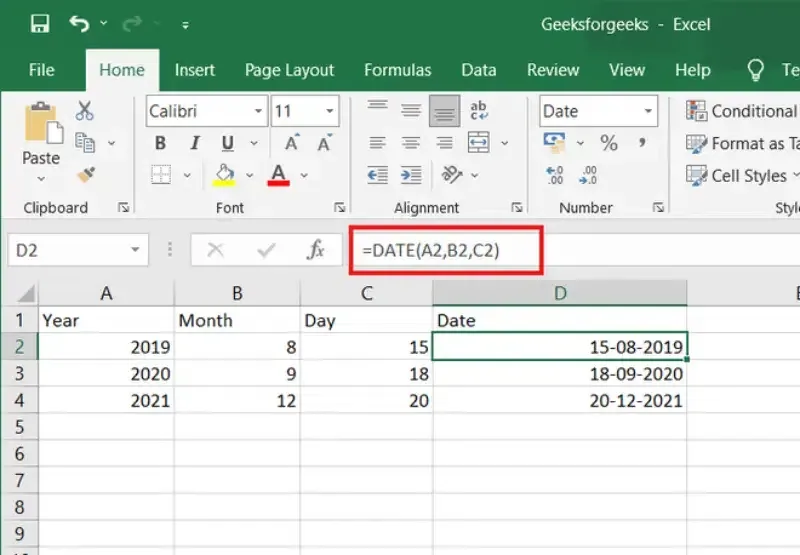Open Merge & Center options arrow
This screenshot has width=800, height=555.
[x=505, y=143]
